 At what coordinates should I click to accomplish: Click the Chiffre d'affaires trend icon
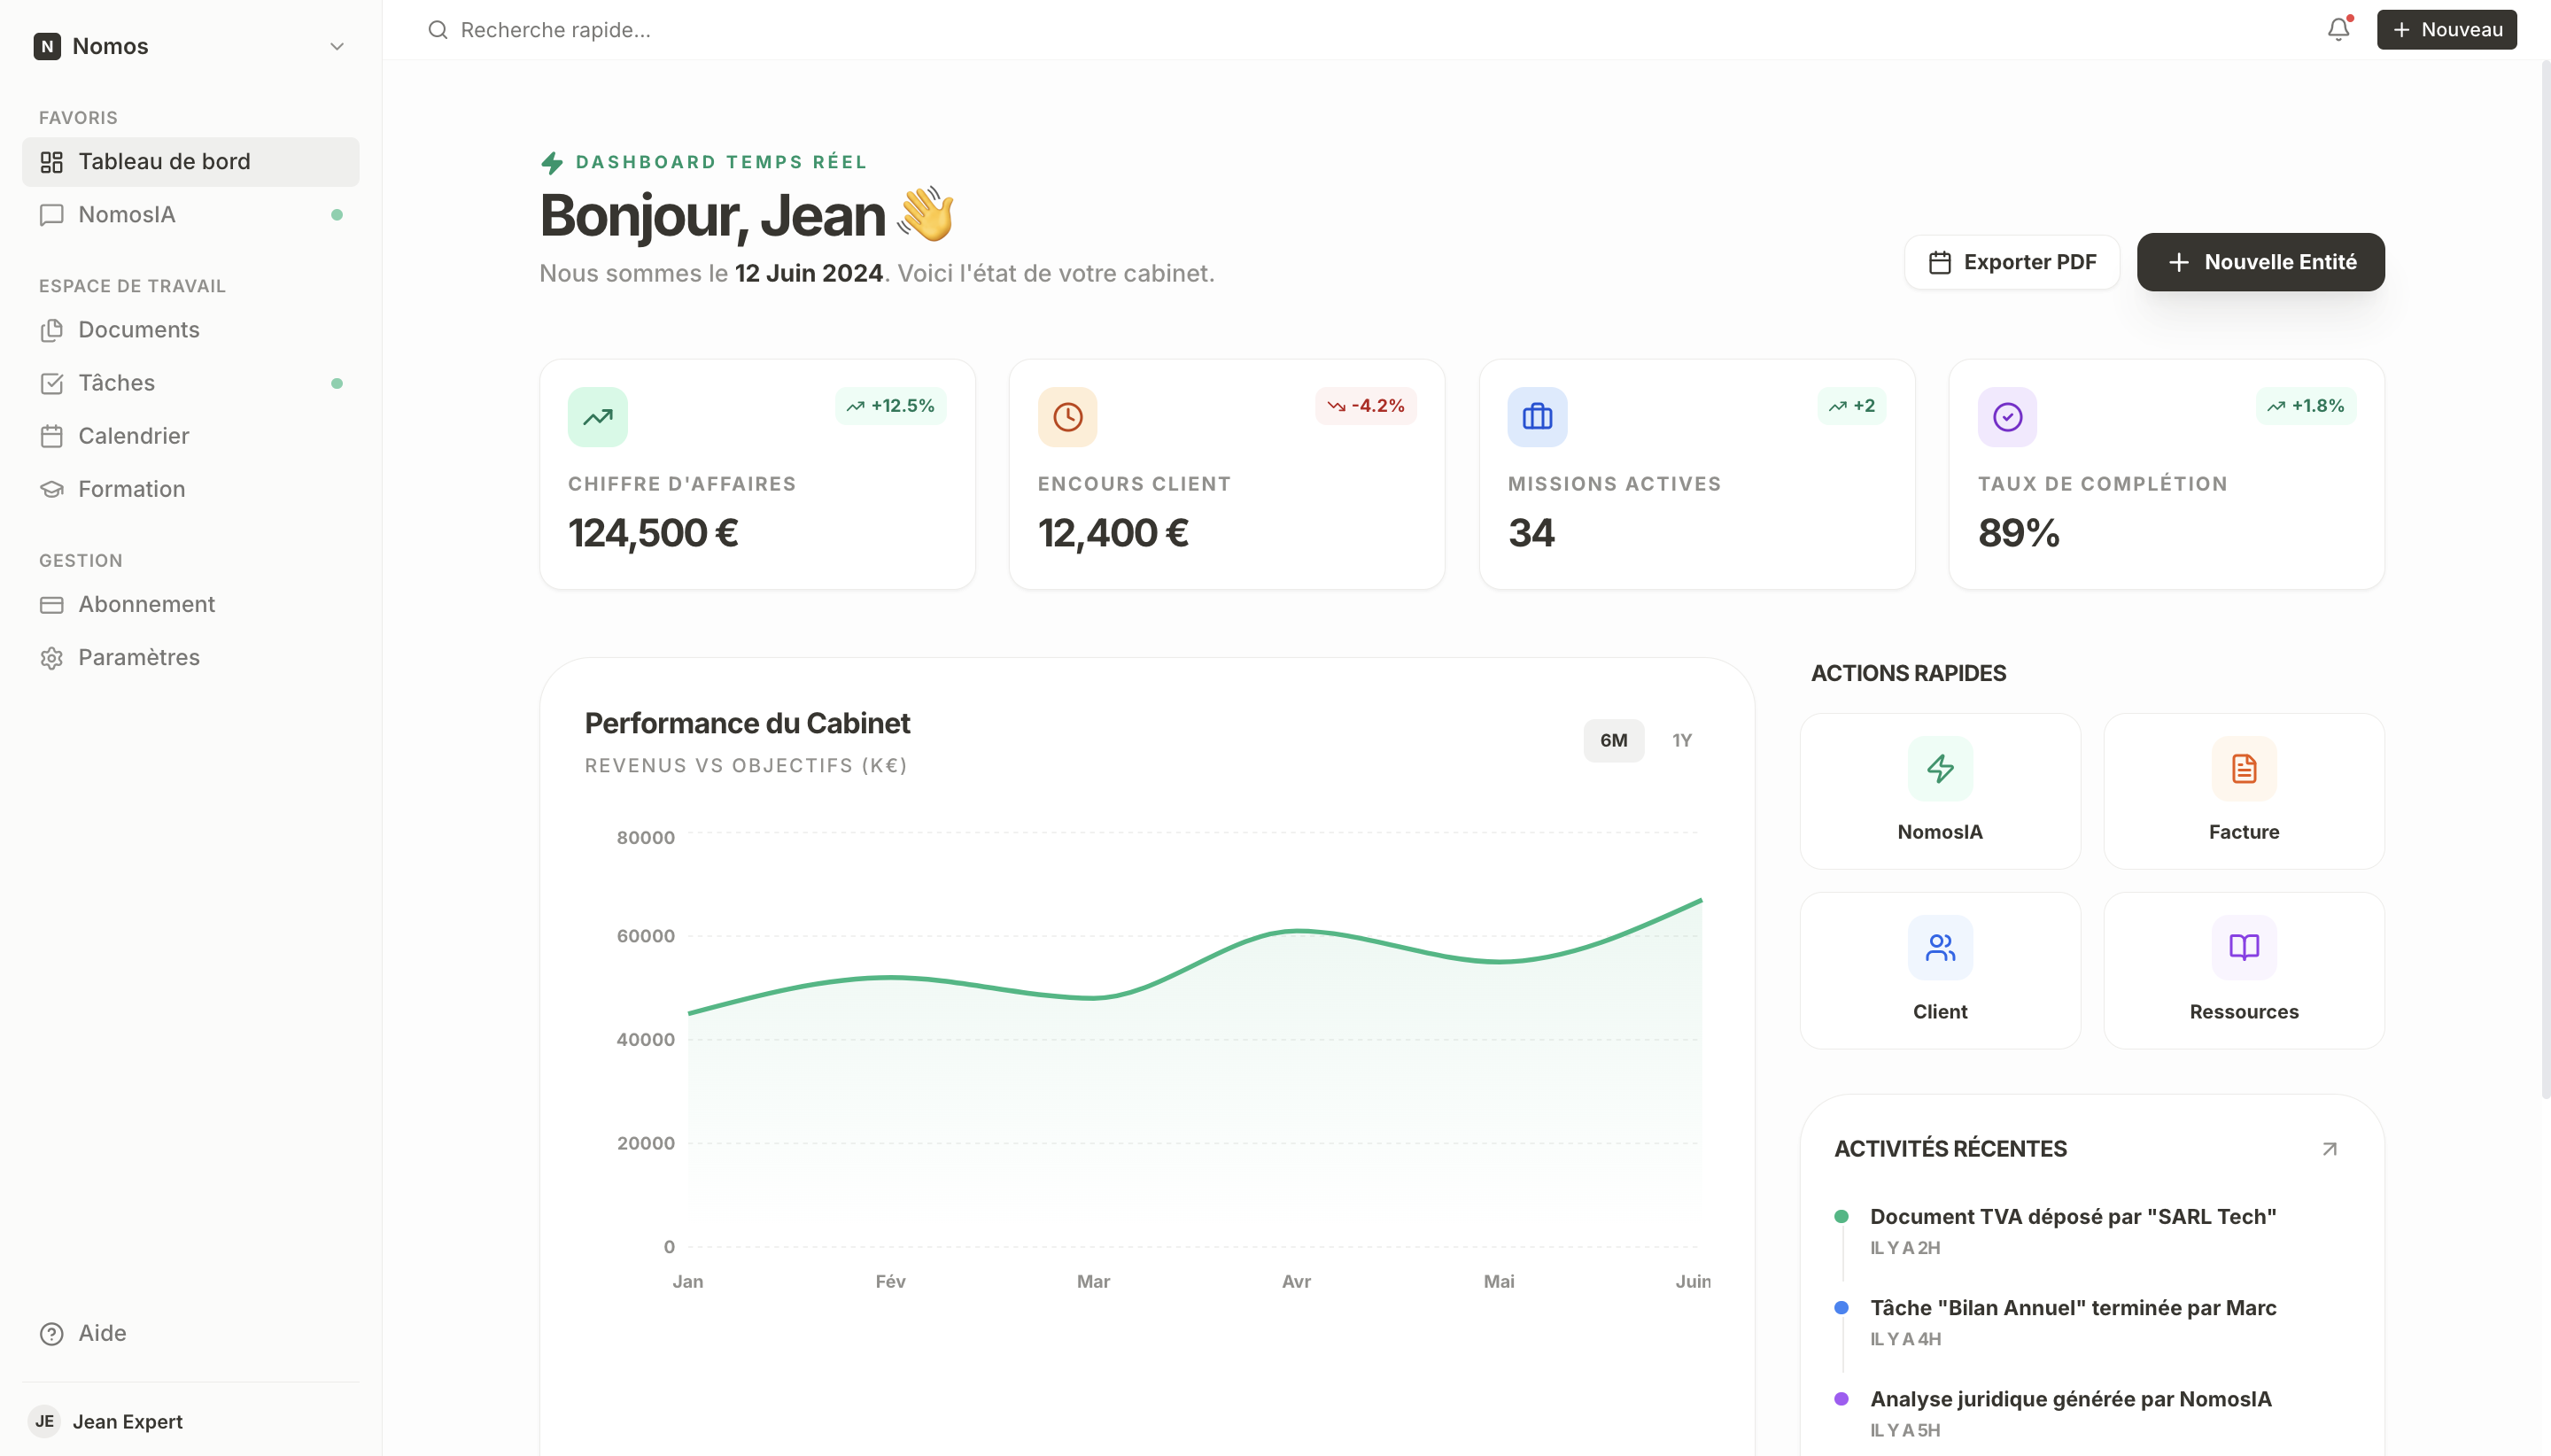tap(597, 417)
